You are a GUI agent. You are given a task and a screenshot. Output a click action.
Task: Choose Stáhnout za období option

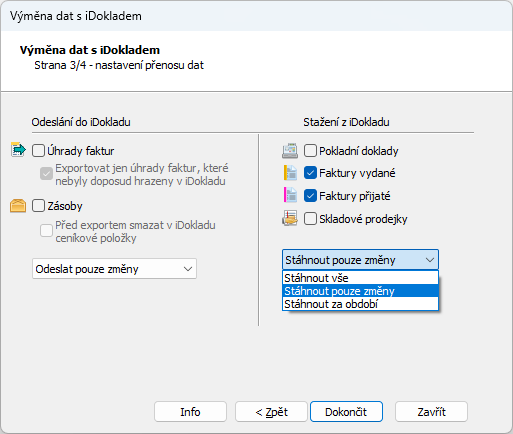(360, 304)
